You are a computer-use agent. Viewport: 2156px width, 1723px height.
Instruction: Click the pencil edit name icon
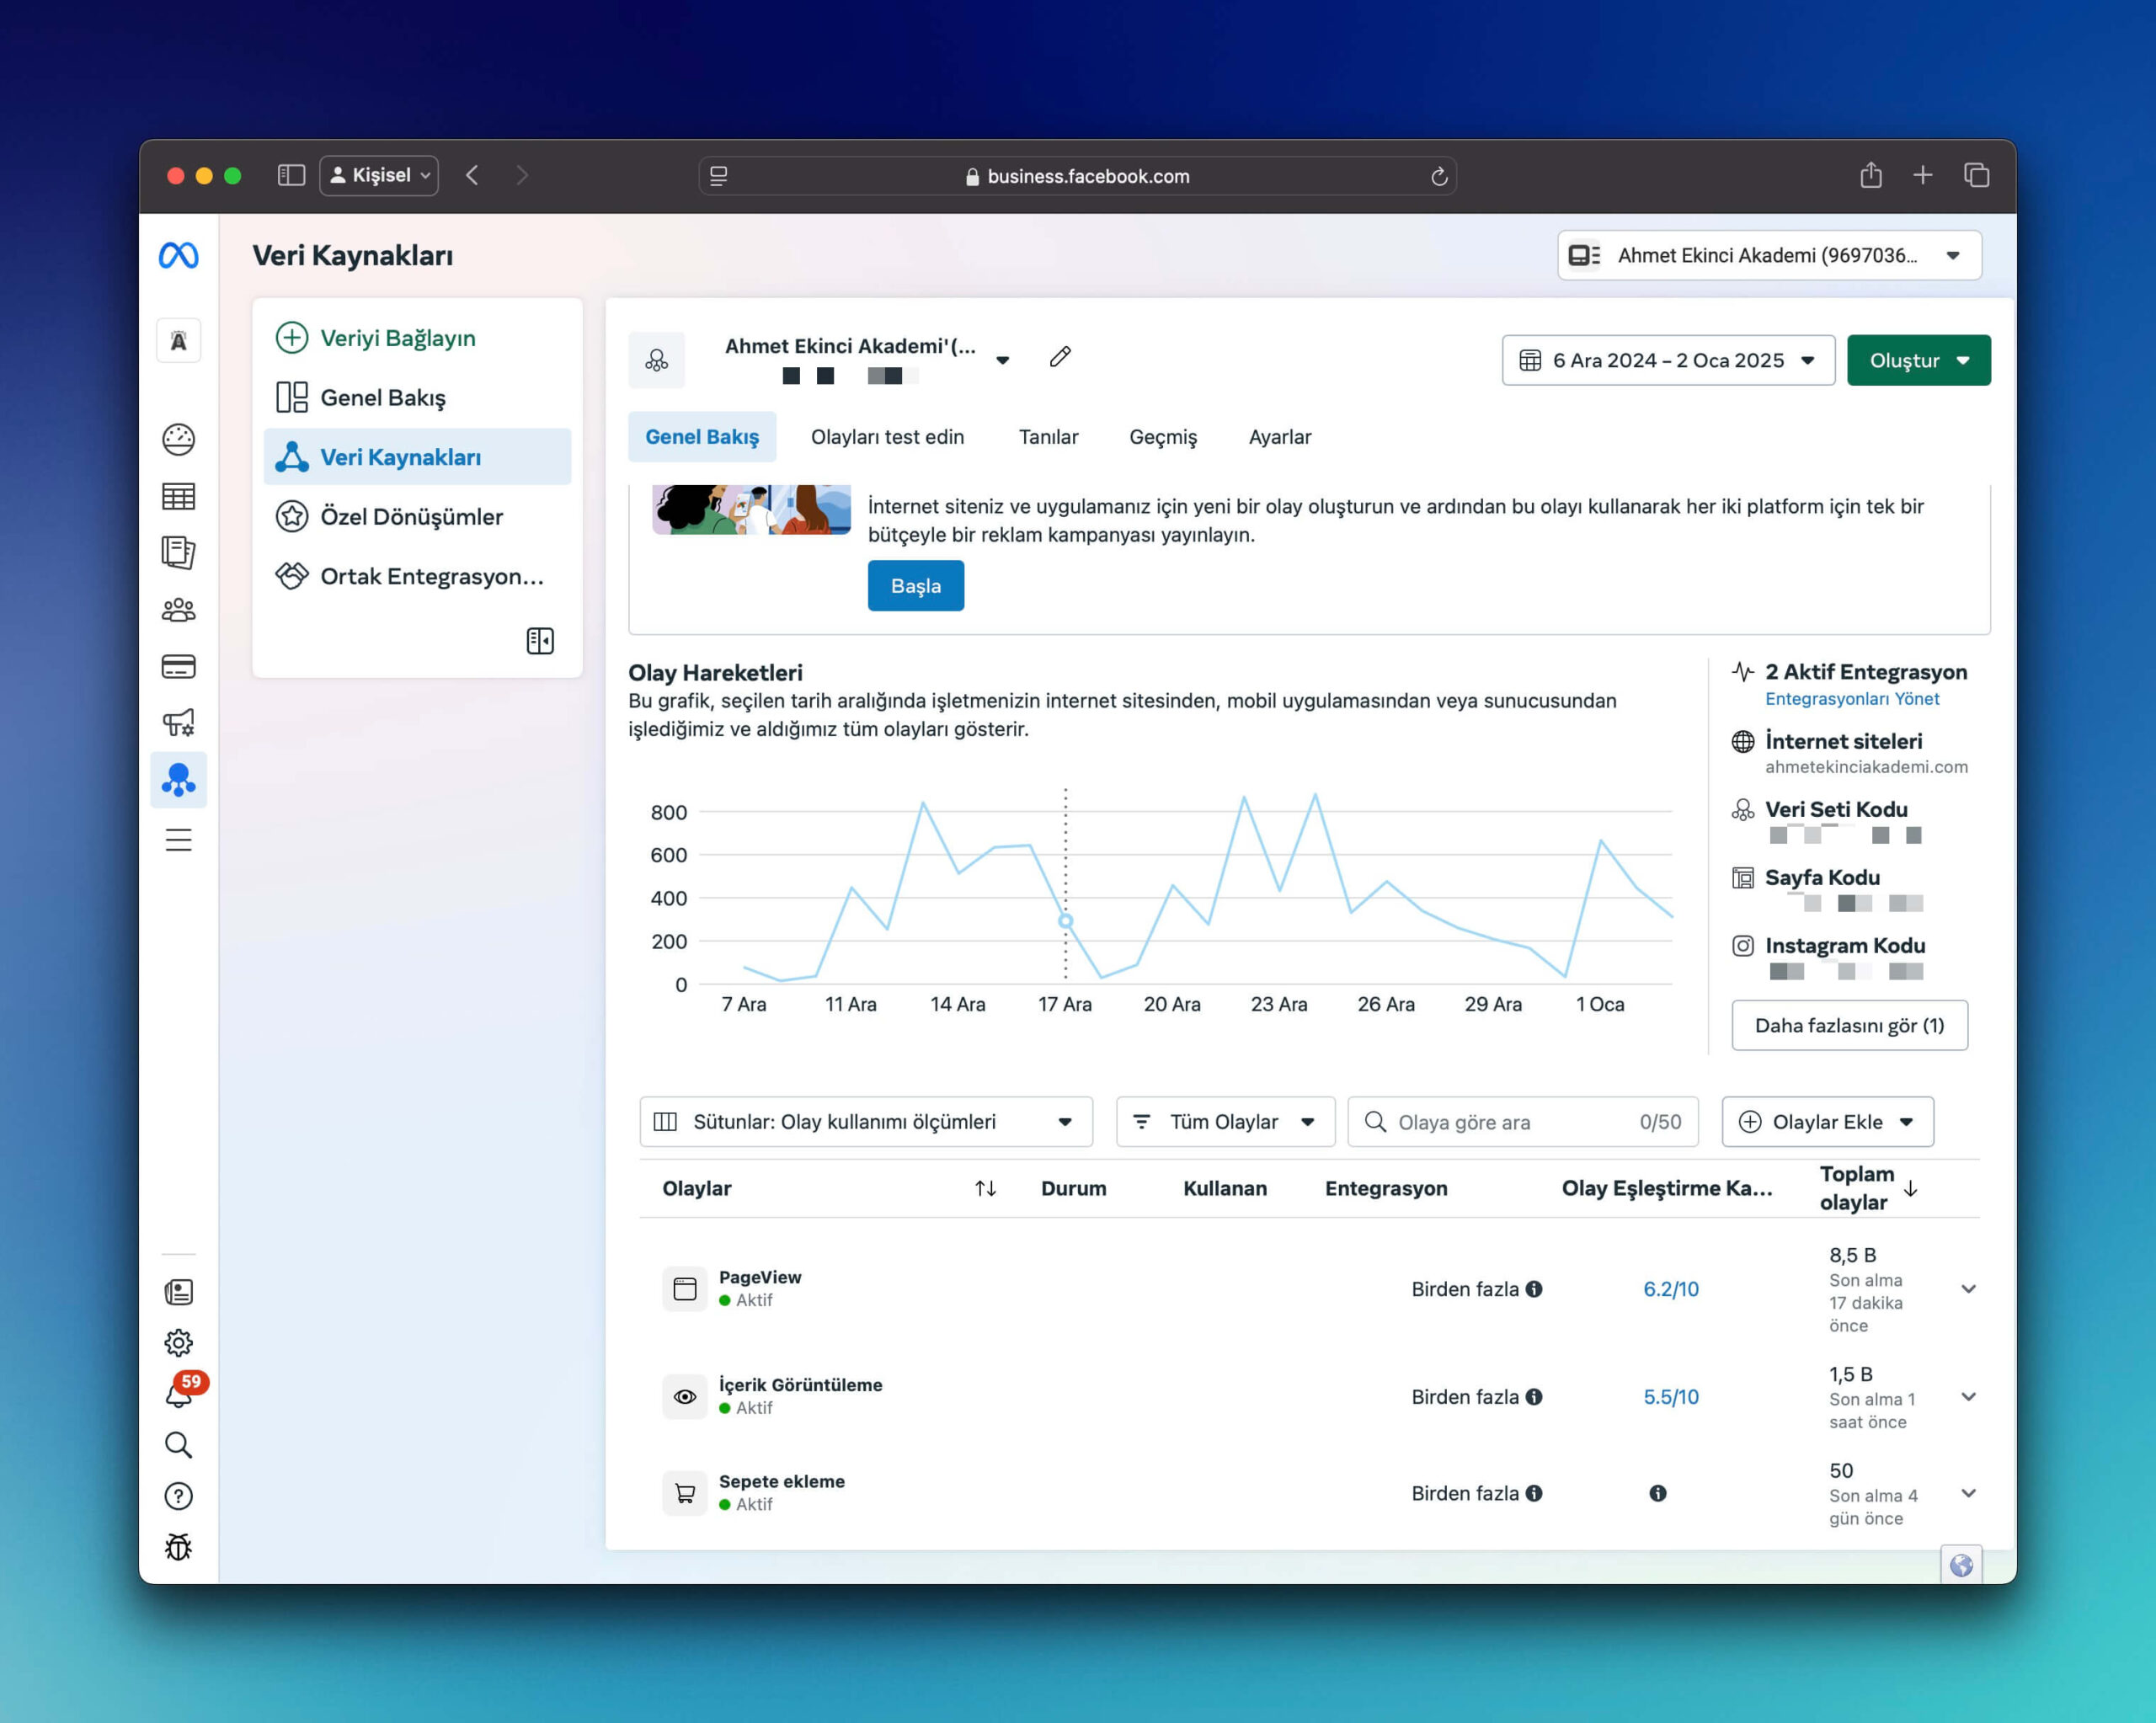[1060, 357]
